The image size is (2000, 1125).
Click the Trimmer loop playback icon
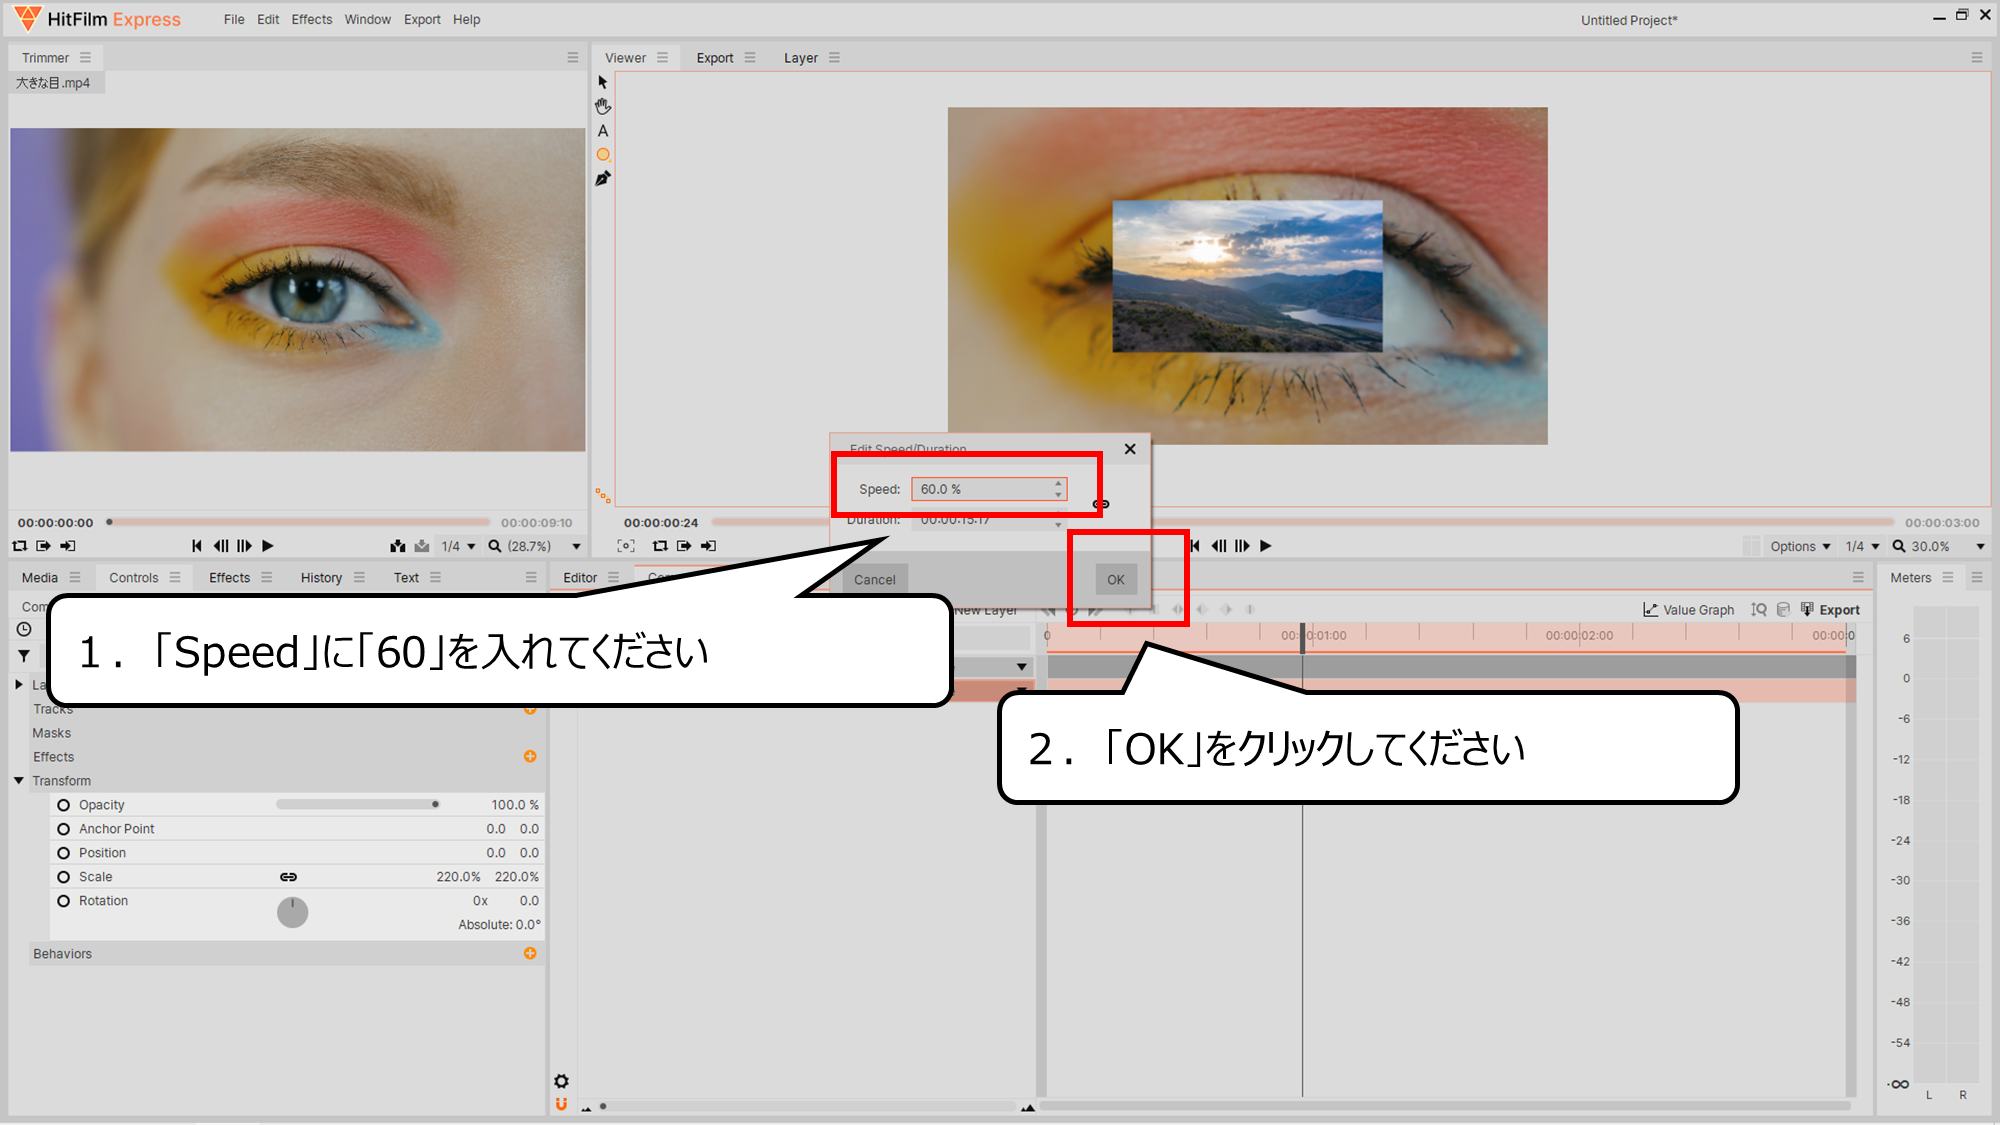[19, 546]
